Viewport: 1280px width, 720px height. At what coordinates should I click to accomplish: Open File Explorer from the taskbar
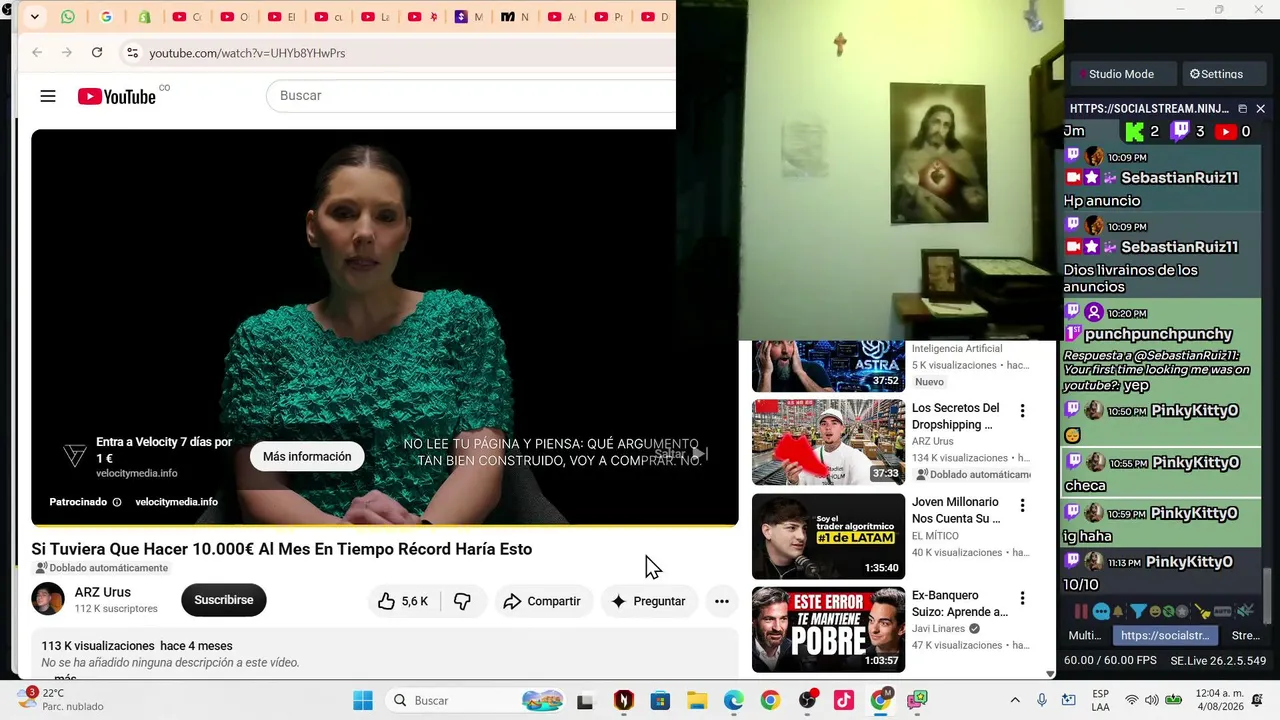click(696, 700)
